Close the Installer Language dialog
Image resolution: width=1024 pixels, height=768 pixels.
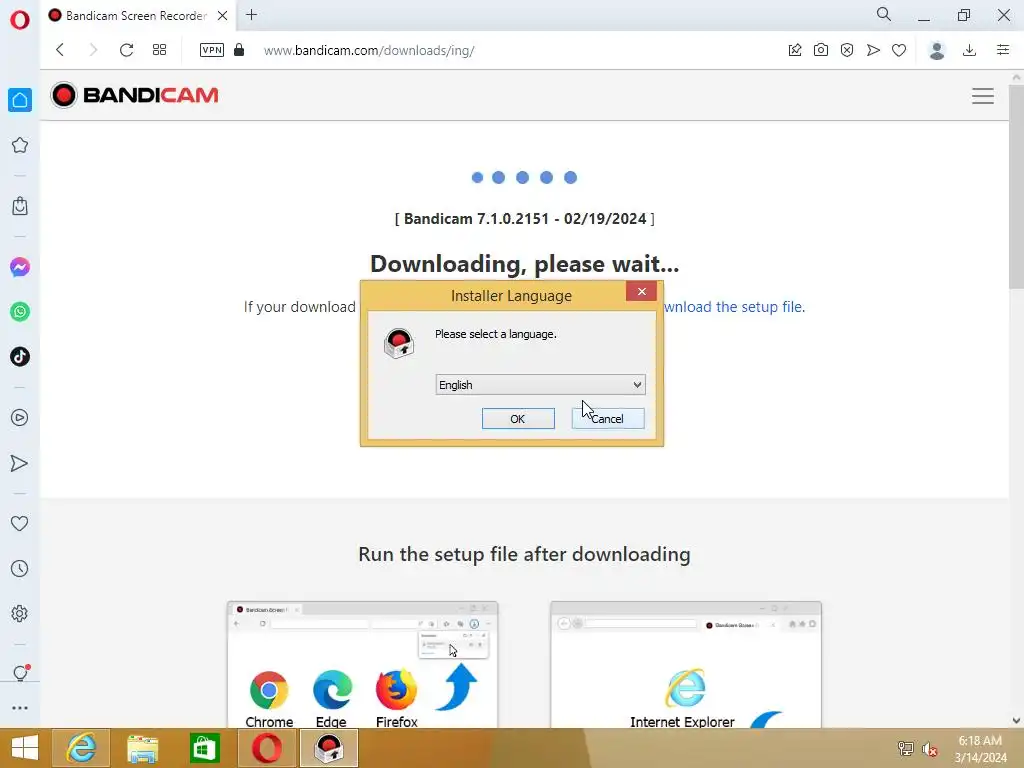pyautogui.click(x=641, y=291)
